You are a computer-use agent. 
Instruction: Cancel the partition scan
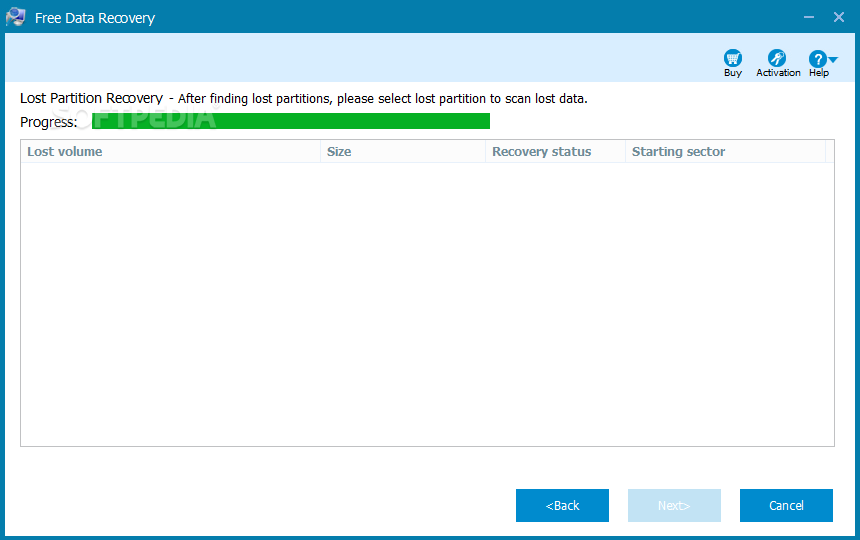pyautogui.click(x=786, y=505)
